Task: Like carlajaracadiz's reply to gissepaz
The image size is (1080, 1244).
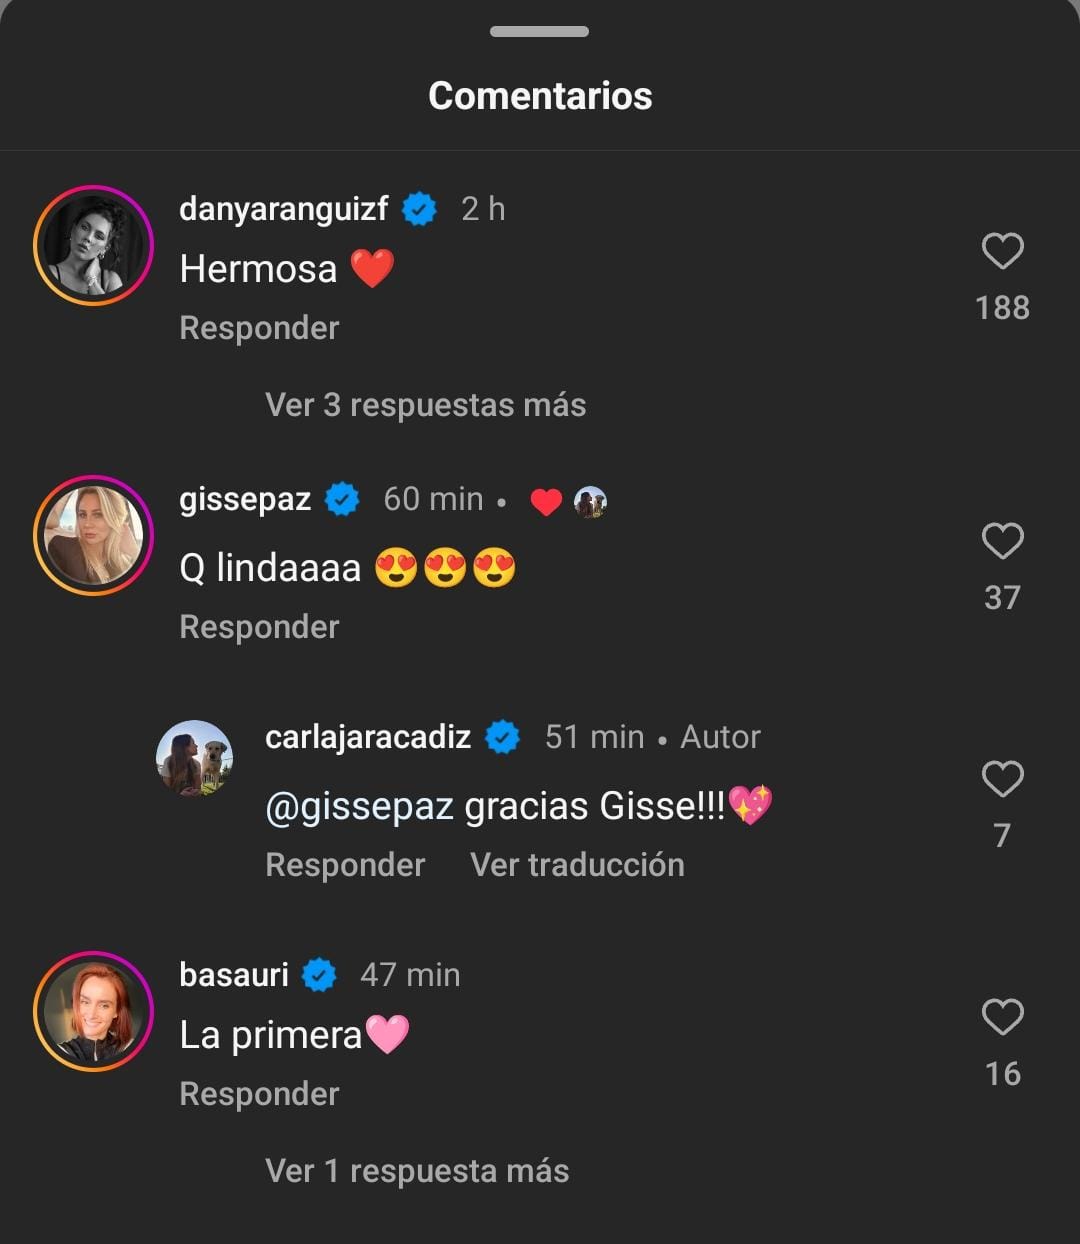Action: point(1002,779)
